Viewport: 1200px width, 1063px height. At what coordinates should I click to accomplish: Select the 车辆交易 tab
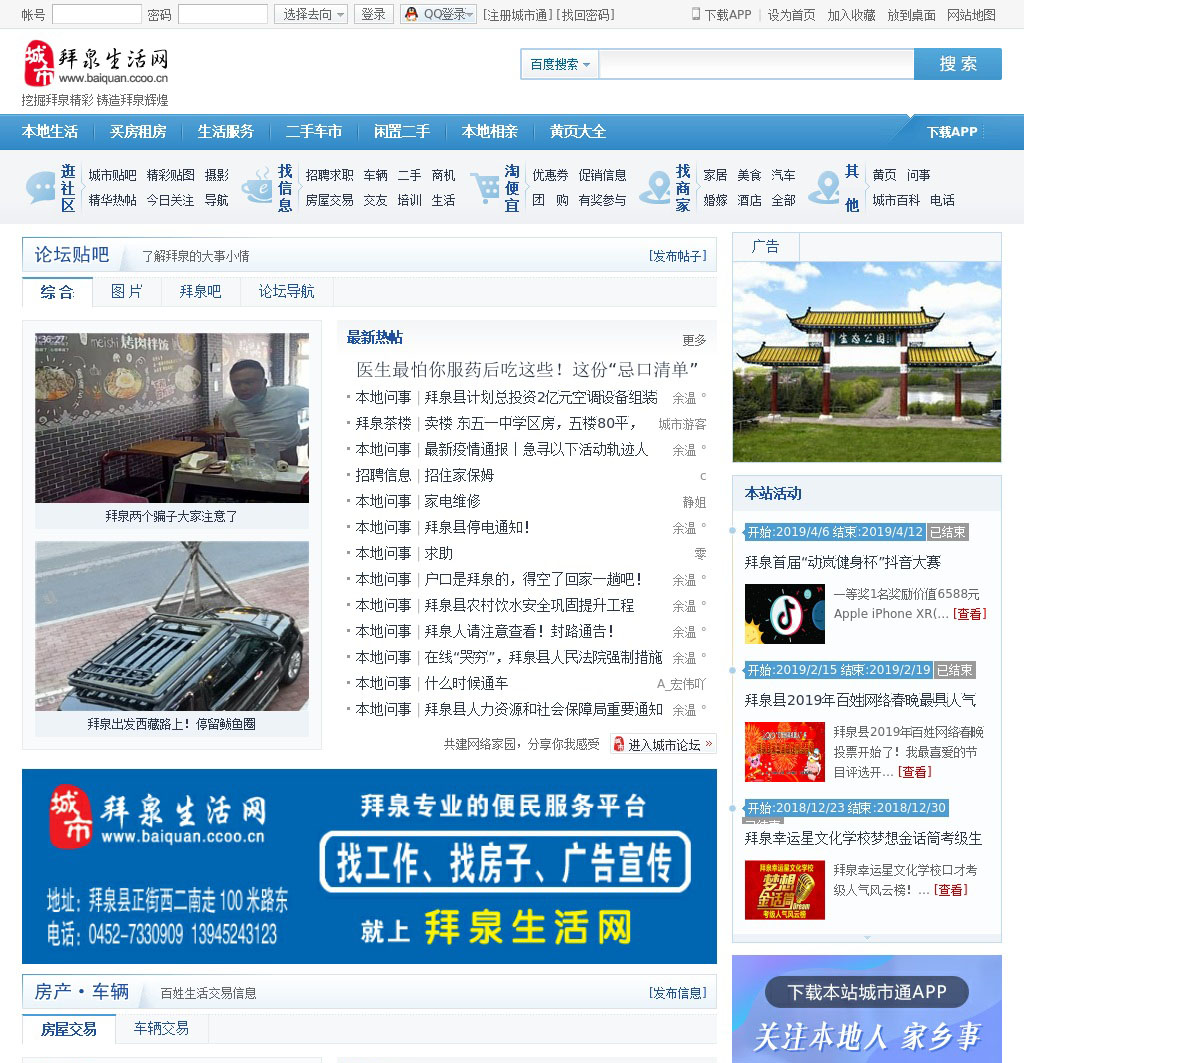click(x=162, y=1028)
